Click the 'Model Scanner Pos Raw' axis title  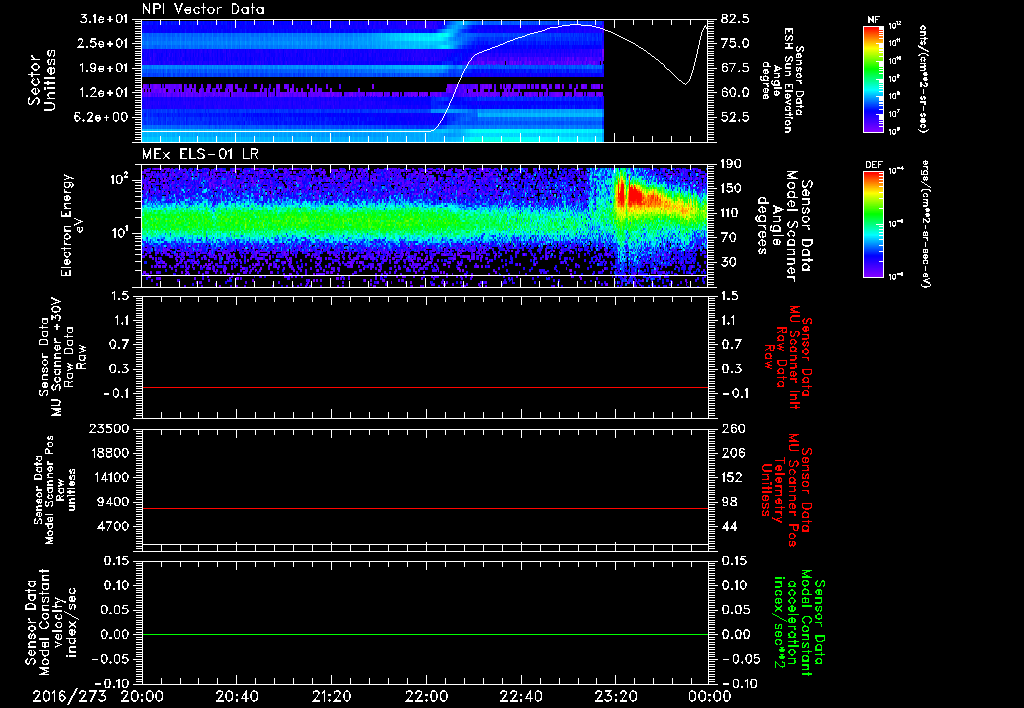click(x=54, y=490)
